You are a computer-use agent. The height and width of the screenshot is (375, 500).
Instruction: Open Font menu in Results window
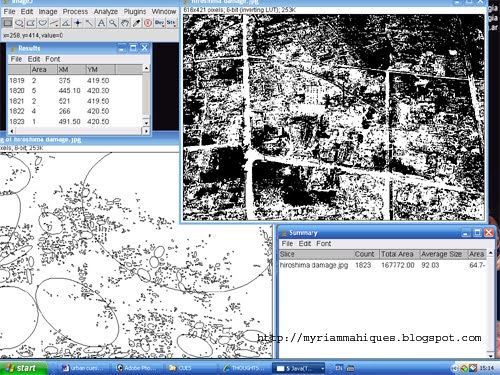52,59
